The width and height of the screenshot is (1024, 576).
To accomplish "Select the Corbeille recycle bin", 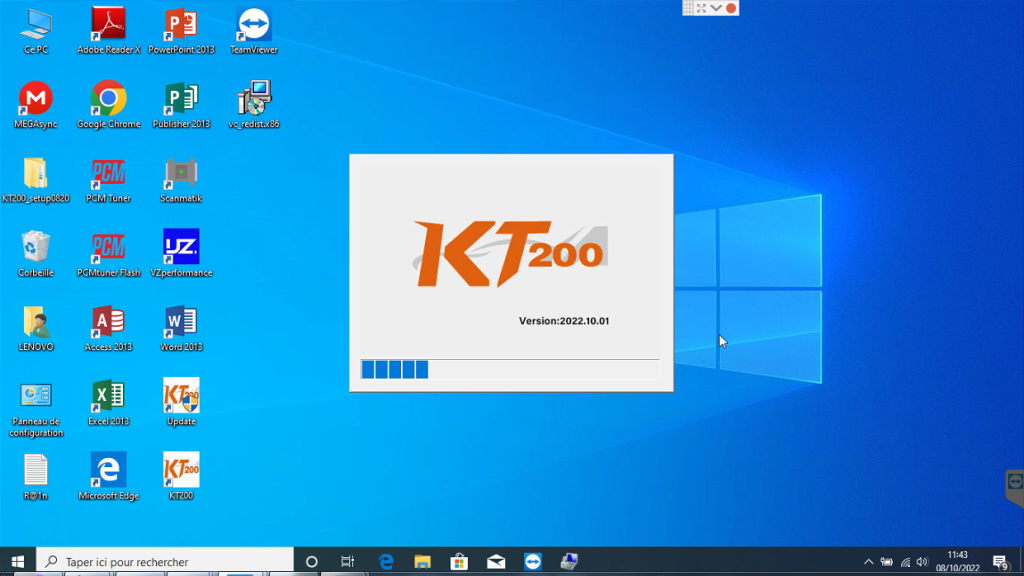I will (36, 254).
